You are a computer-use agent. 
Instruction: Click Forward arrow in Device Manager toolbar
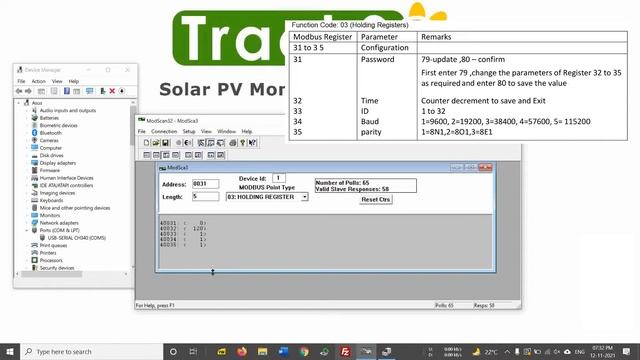click(28, 91)
